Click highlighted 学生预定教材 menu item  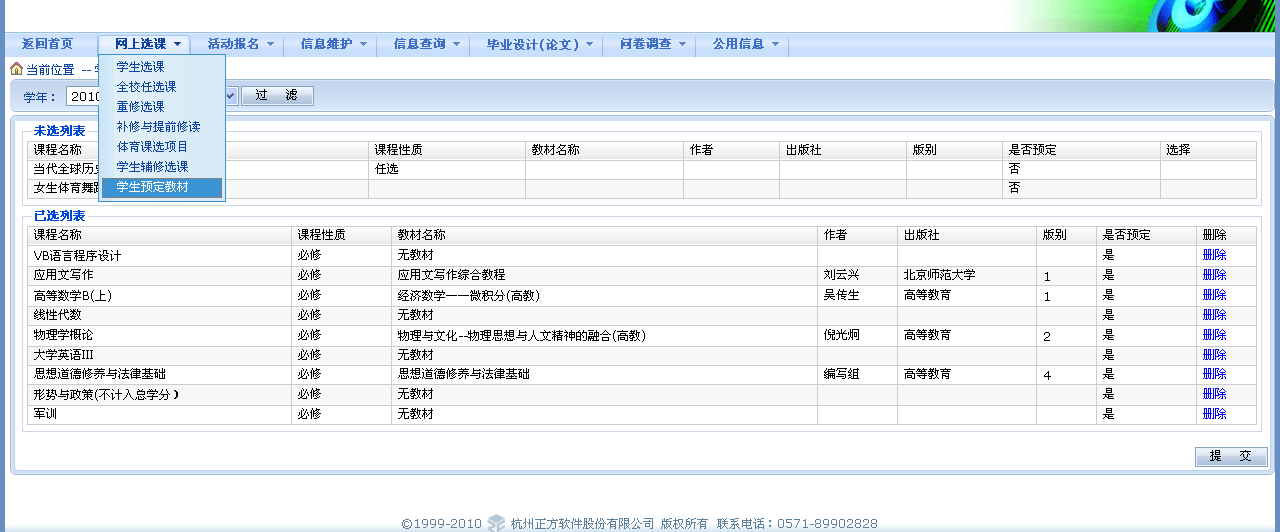pos(152,187)
